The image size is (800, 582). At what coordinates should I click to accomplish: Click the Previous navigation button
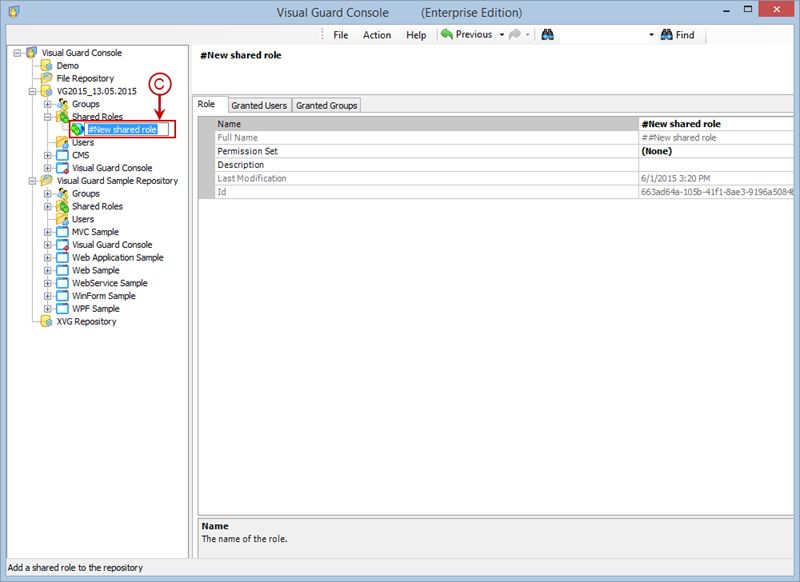[467, 34]
